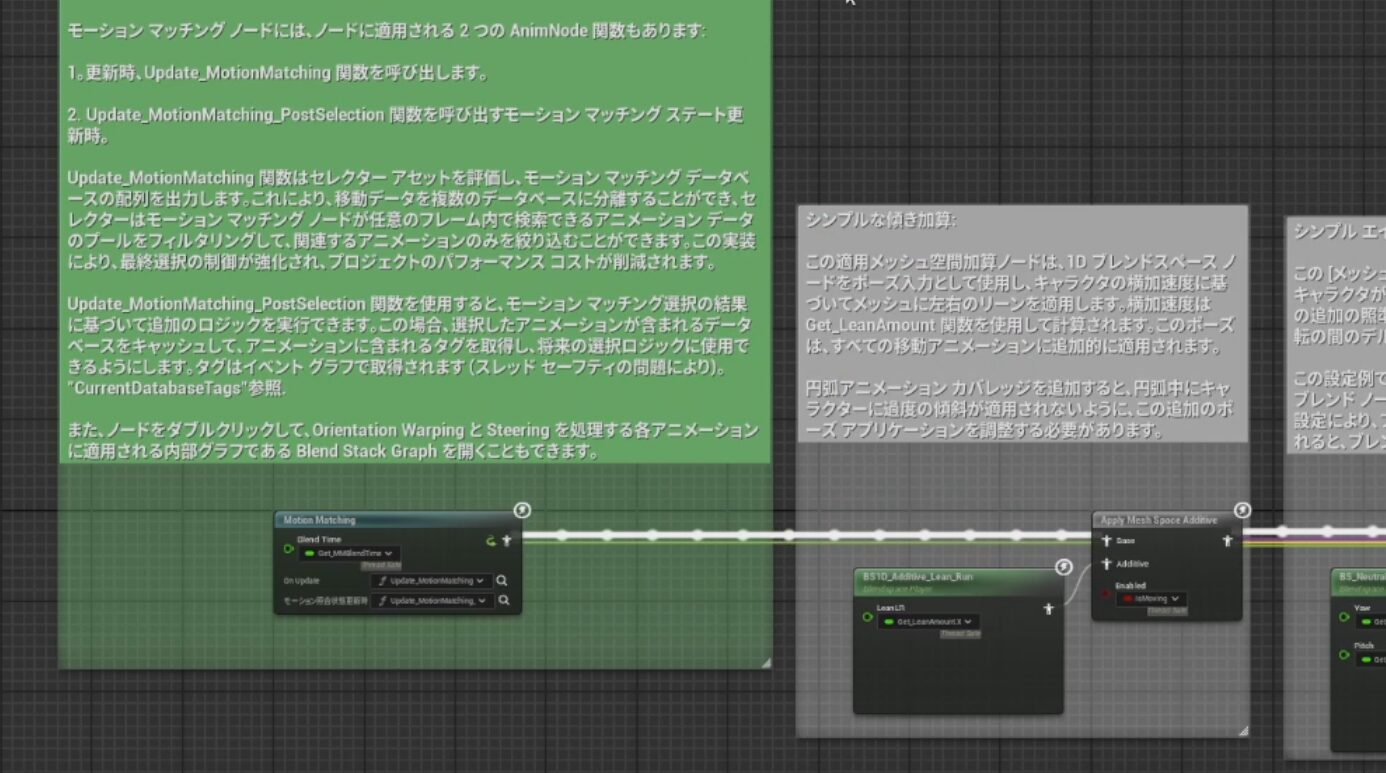Image resolution: width=1386 pixels, height=773 pixels.
Task: Click the circular arrow badge above Motion Matching node
Action: pyautogui.click(x=522, y=510)
